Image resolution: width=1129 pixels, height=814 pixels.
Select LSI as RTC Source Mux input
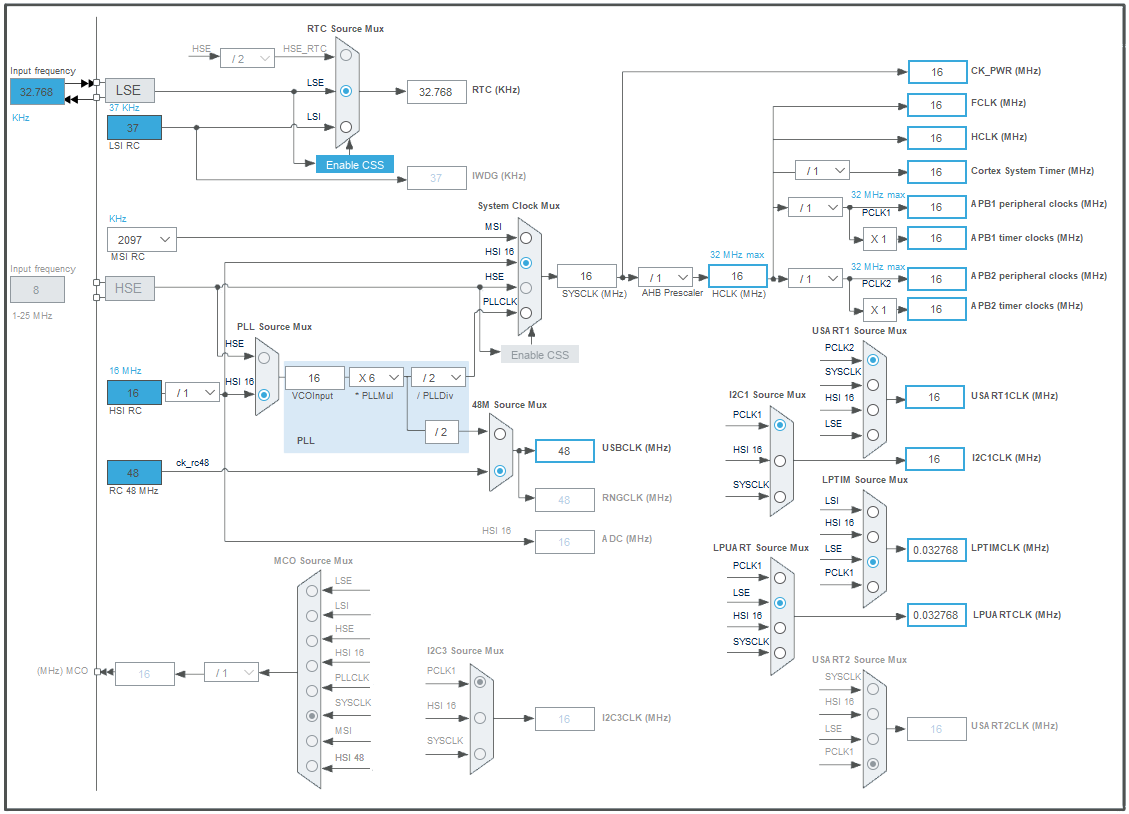tap(345, 127)
